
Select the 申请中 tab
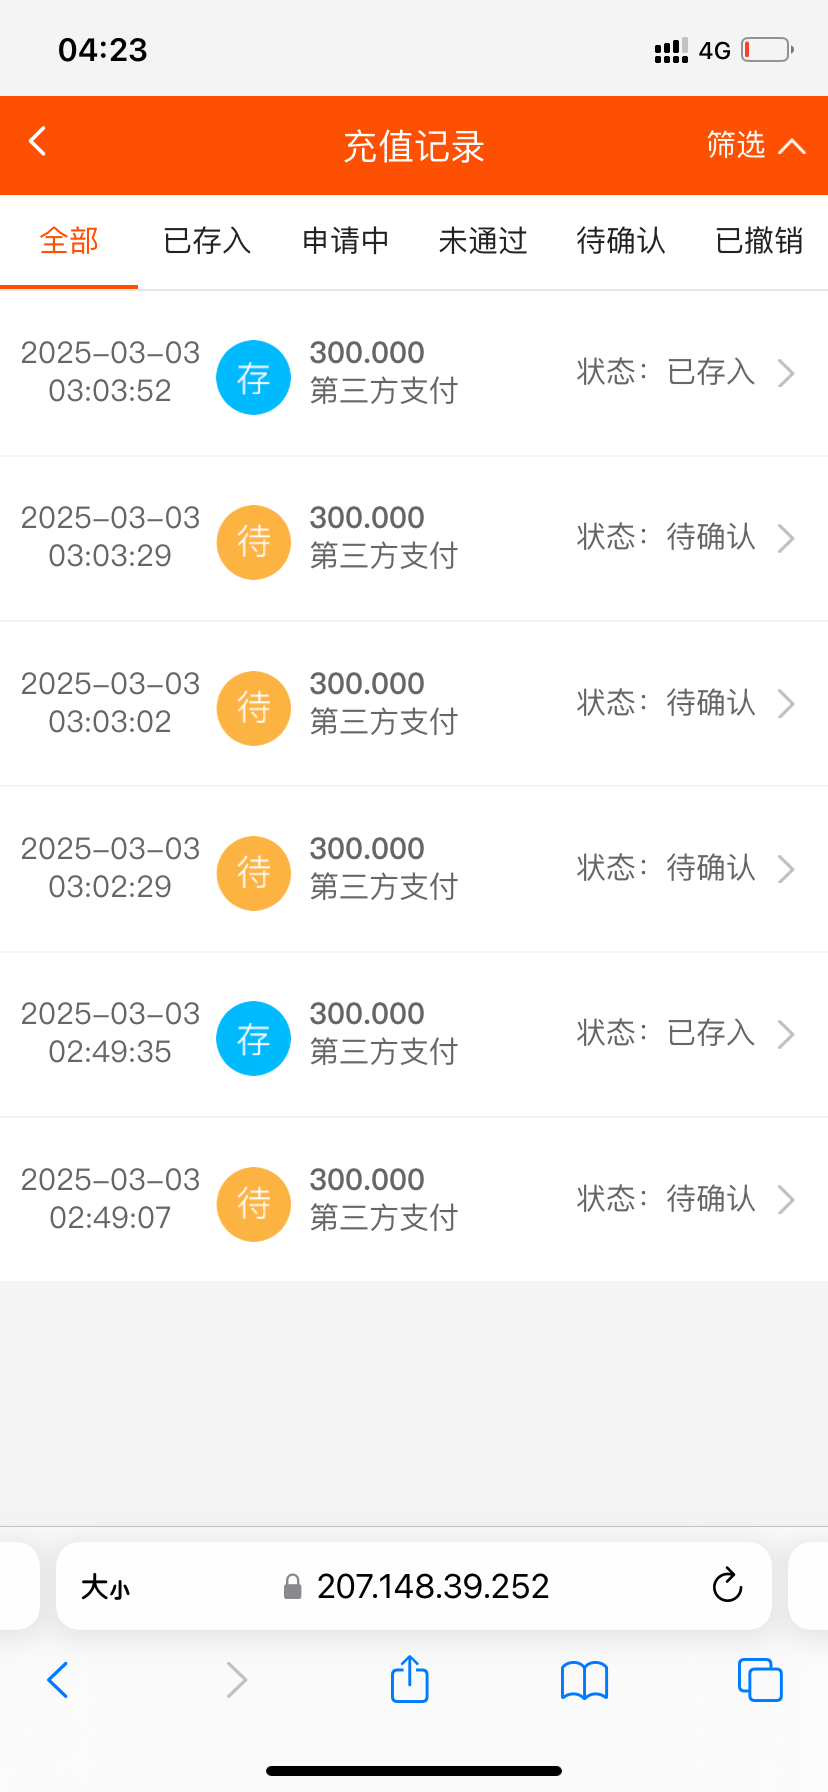click(345, 241)
